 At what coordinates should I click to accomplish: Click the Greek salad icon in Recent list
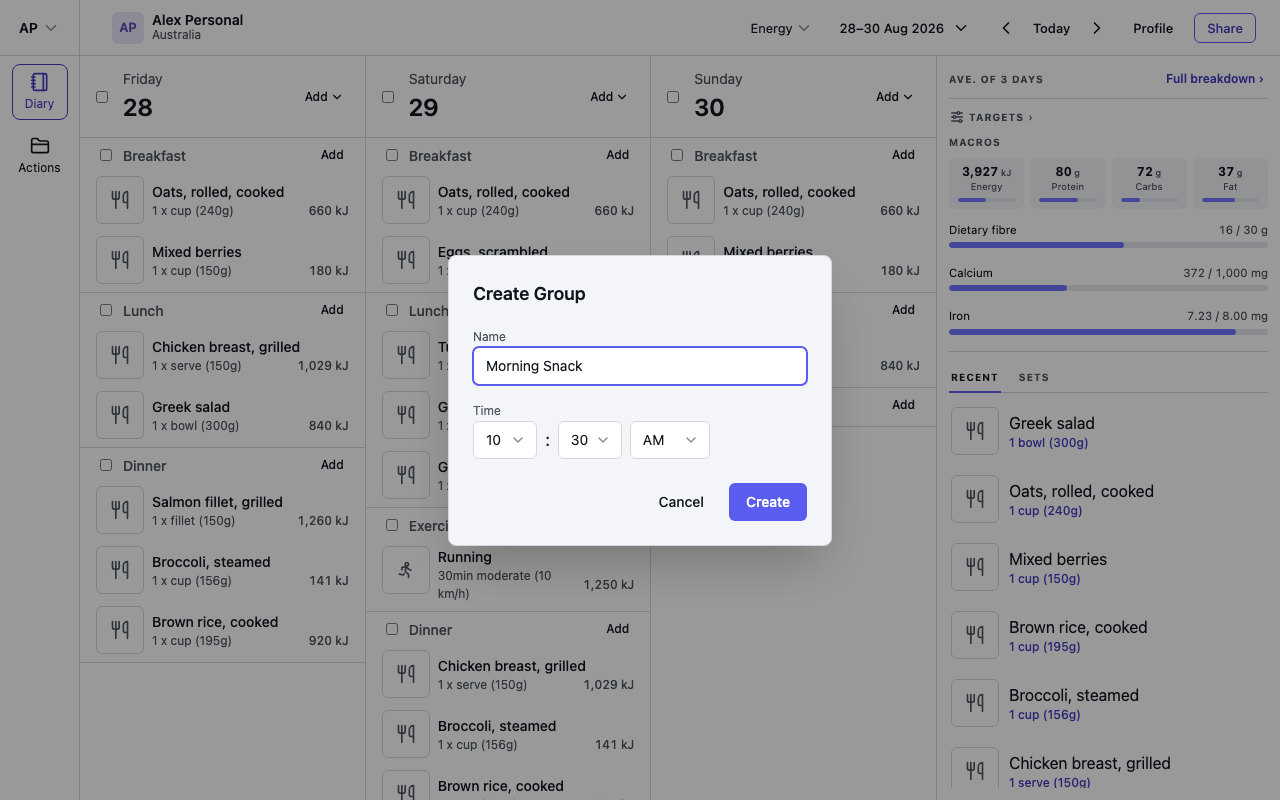coord(975,431)
